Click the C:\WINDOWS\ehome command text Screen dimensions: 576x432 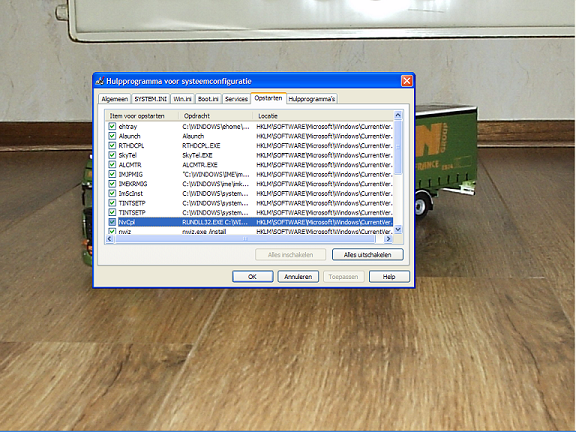pos(216,126)
